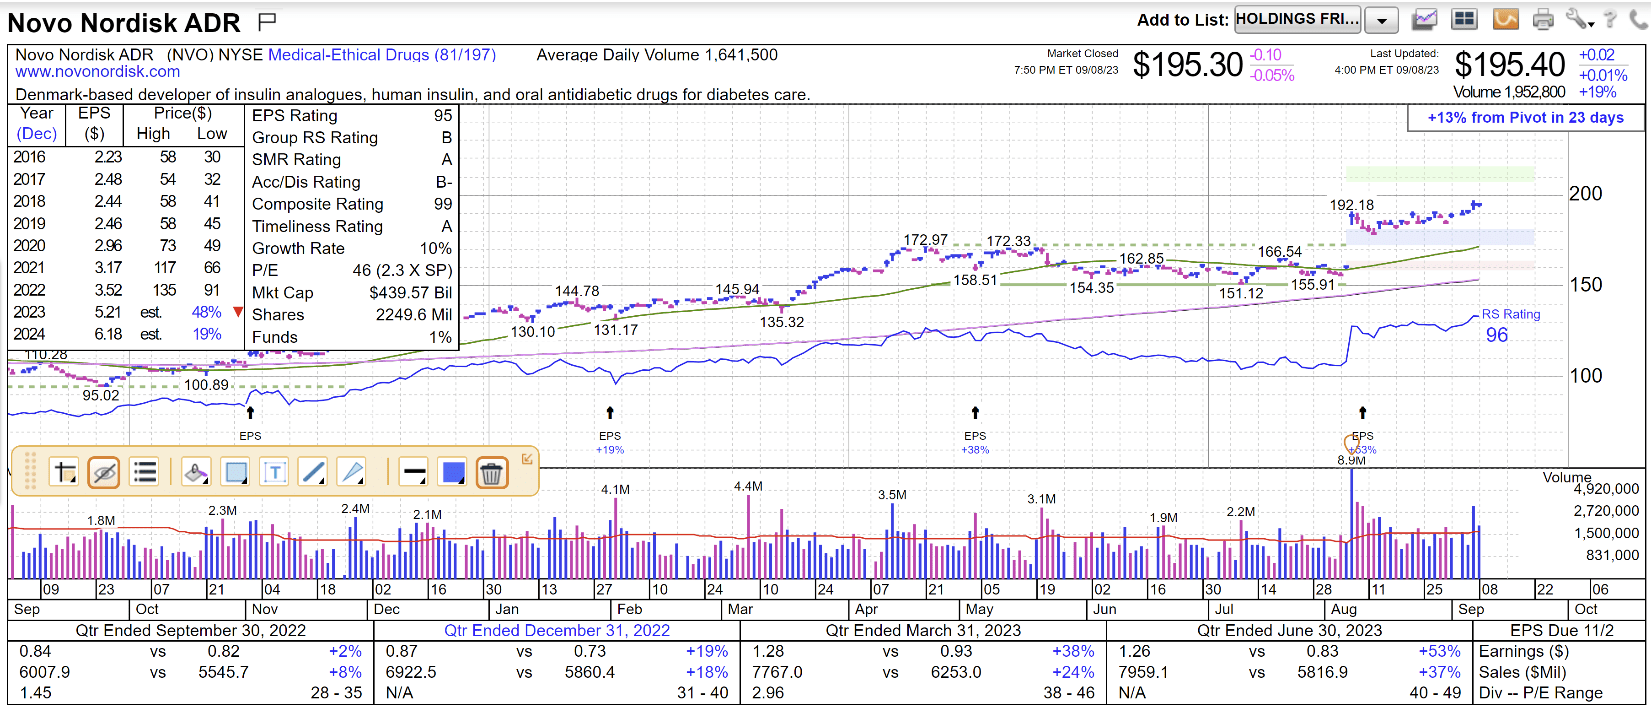Click the $195.30 after-hours price
The image size is (1651, 708).
pyautogui.click(x=1188, y=65)
